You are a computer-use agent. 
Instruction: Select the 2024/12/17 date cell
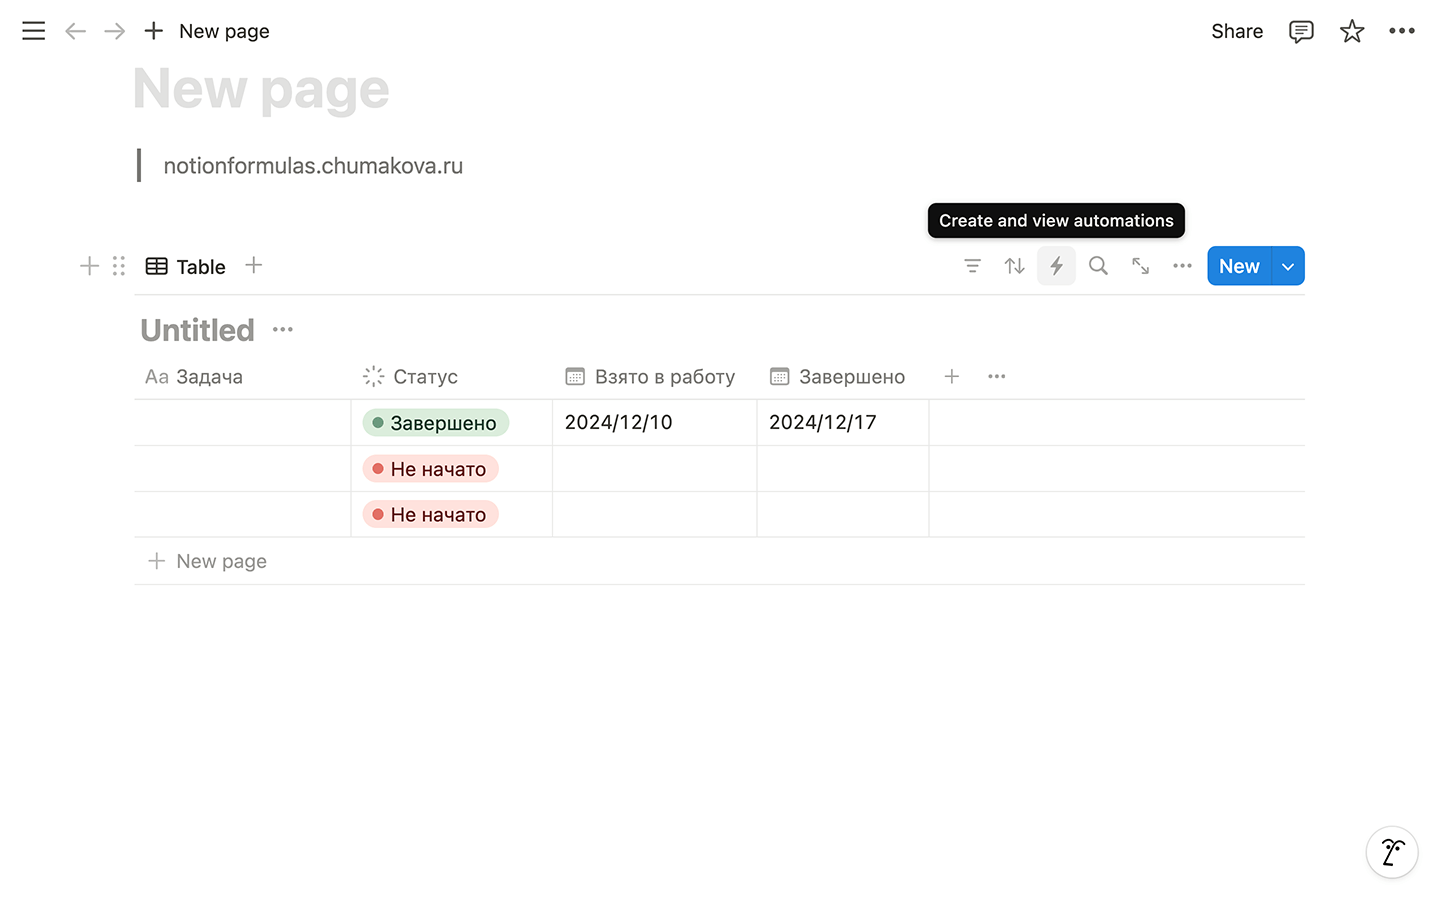(x=843, y=423)
